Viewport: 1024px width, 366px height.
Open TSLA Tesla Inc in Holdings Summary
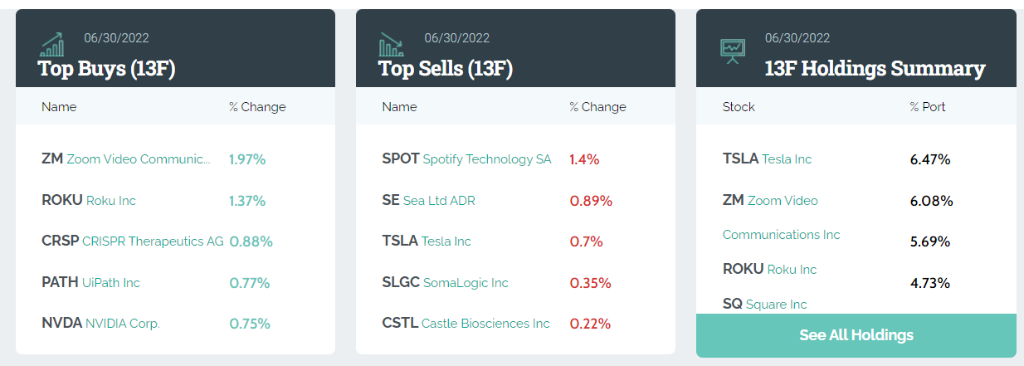coord(767,159)
